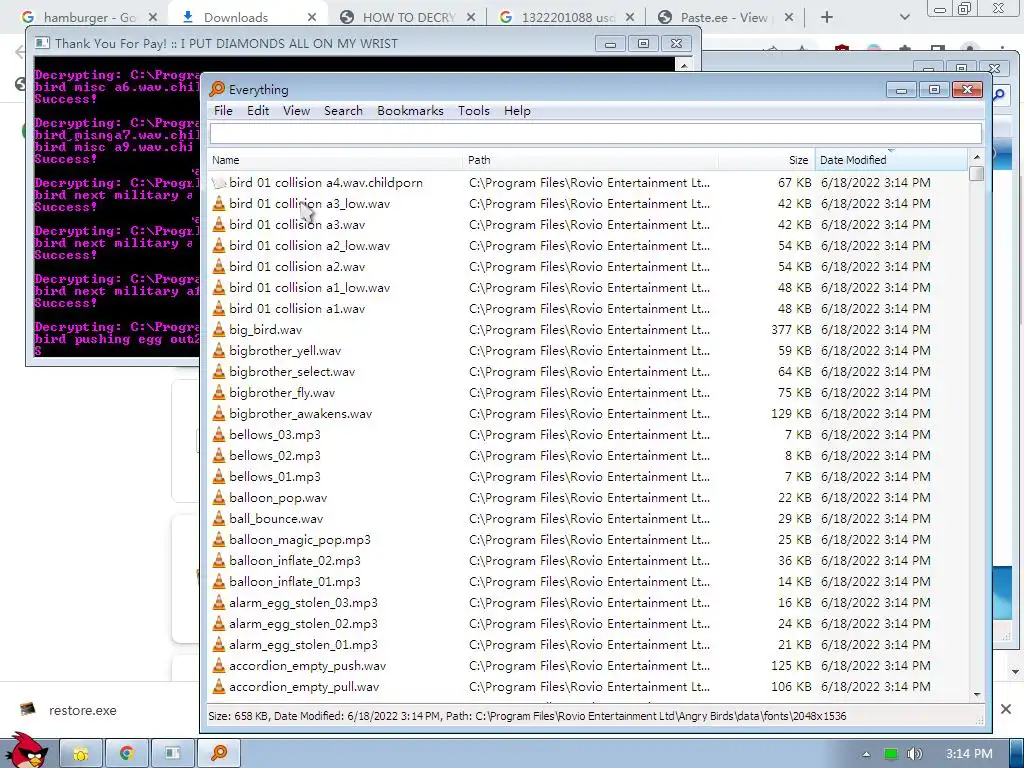Click VLC icon of bigbrother_fly.wav
This screenshot has width=1024, height=768.
click(x=219, y=392)
